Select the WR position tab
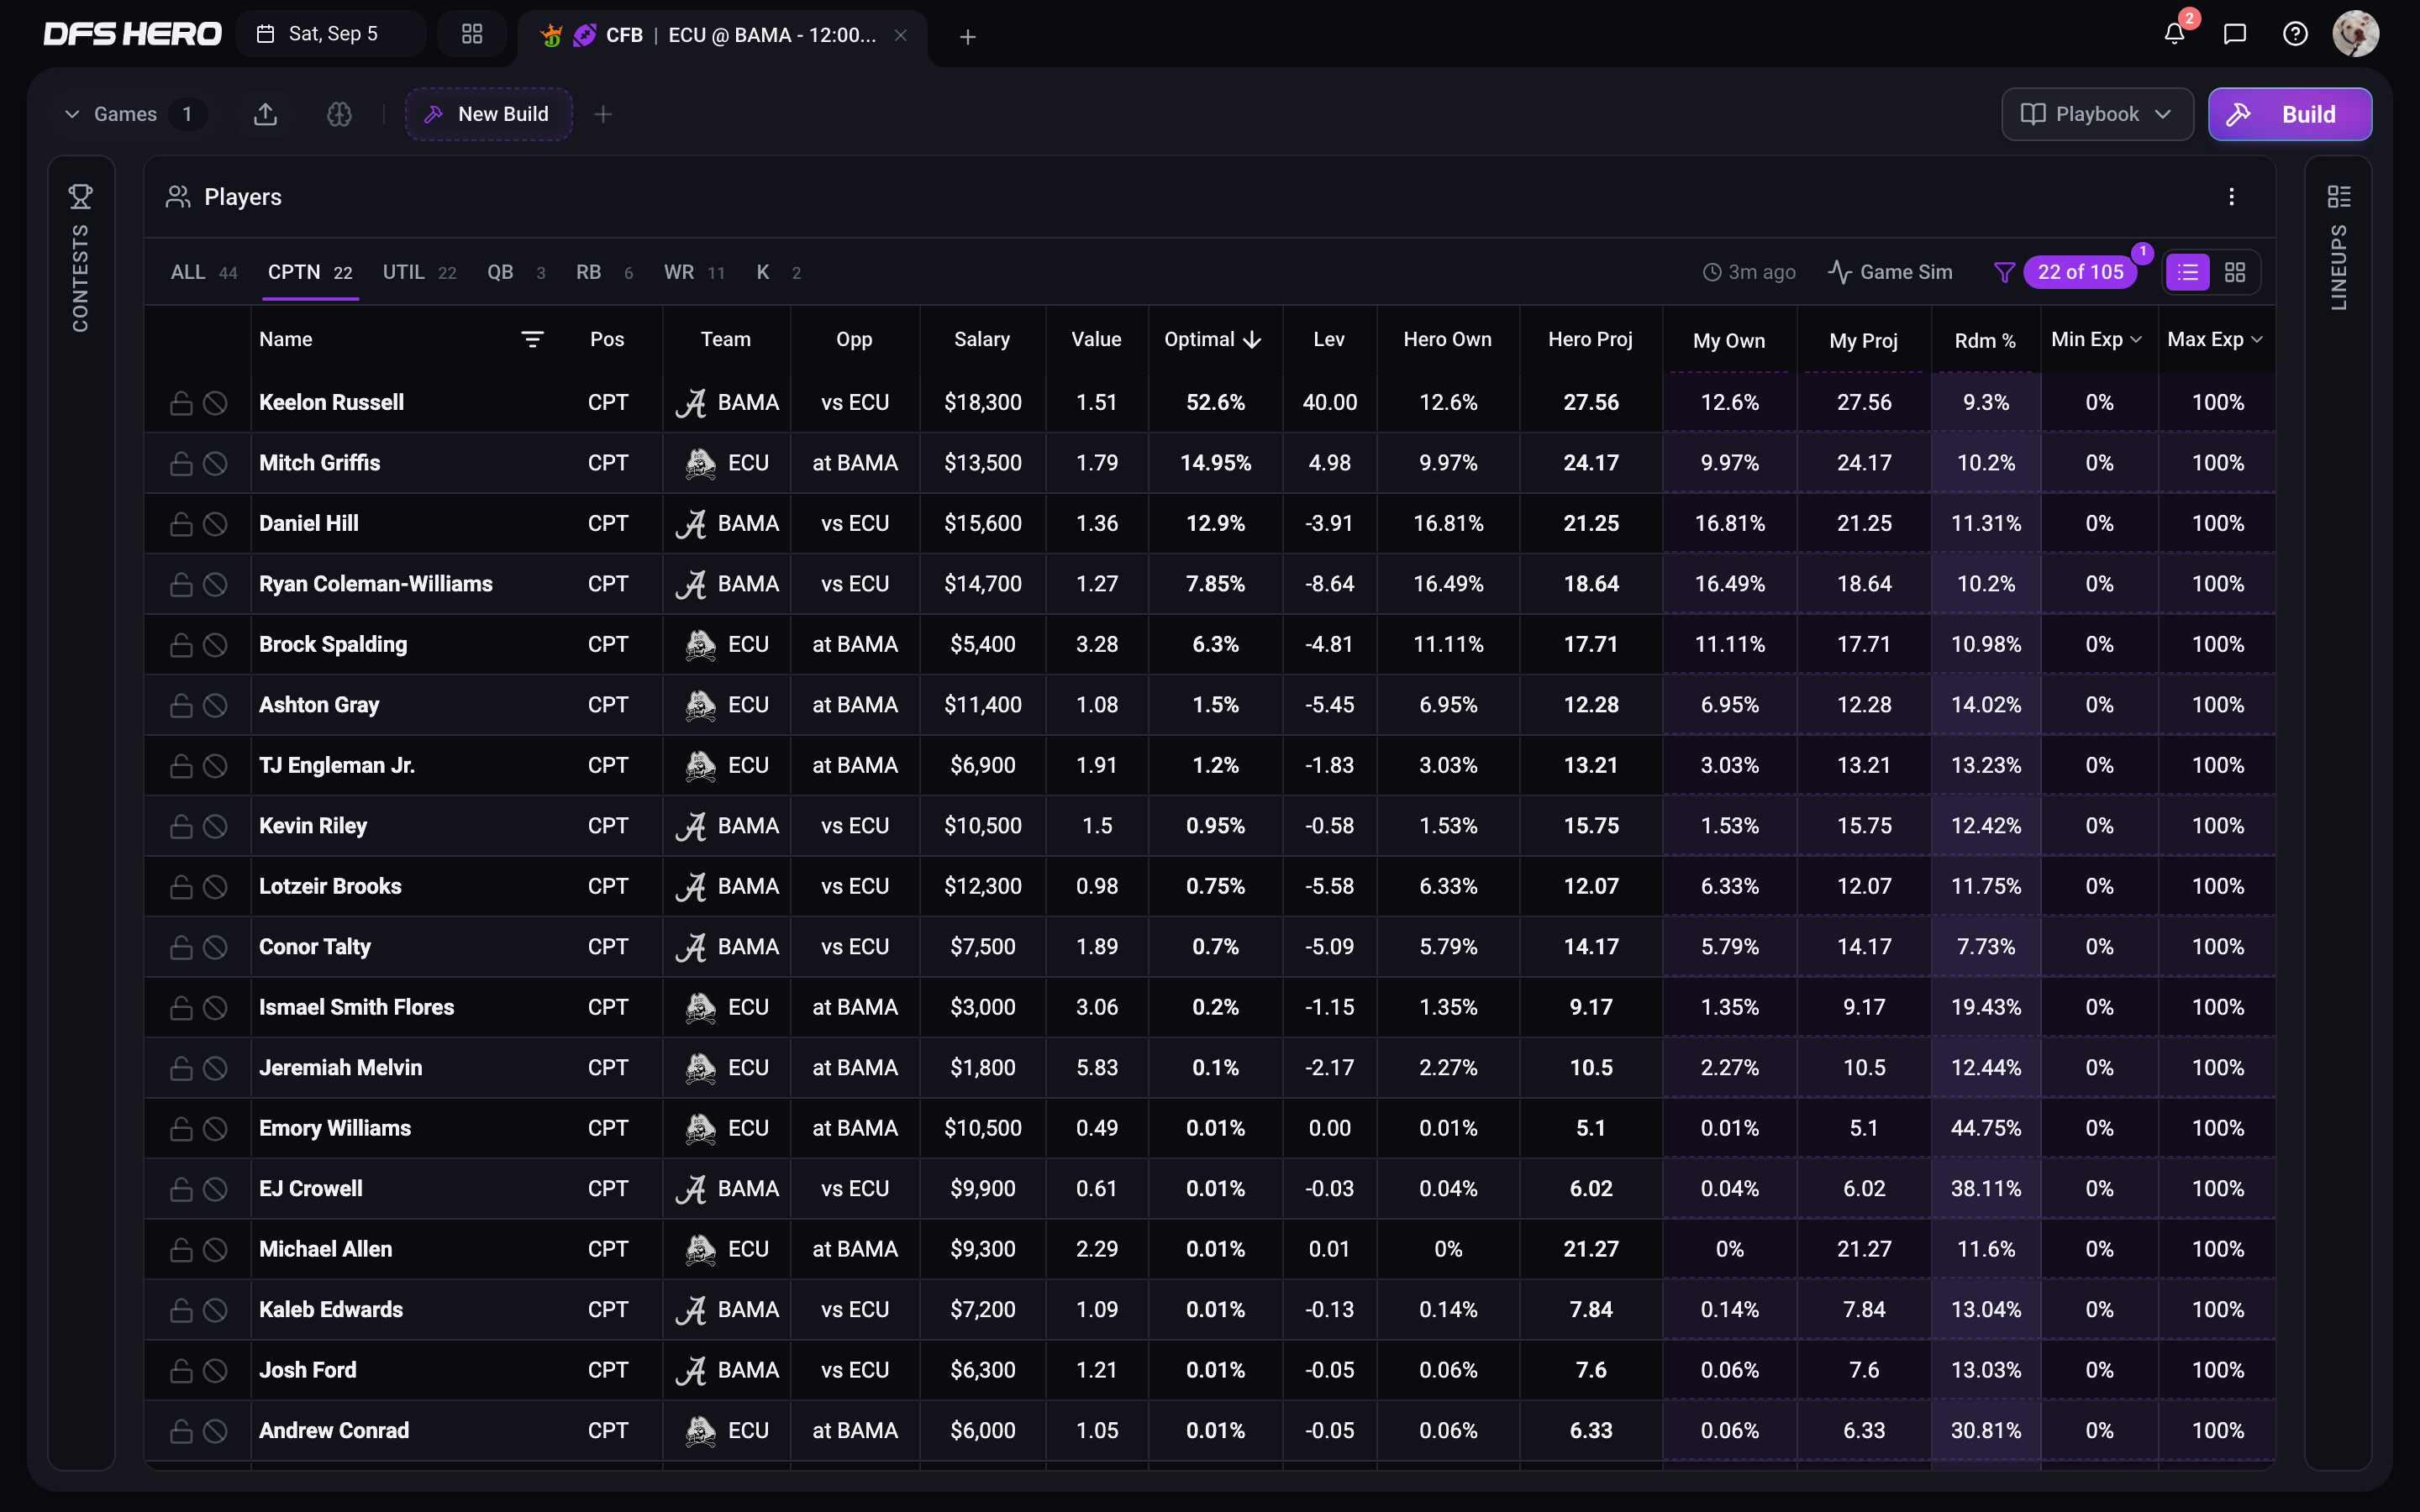The width and height of the screenshot is (2420, 1512). click(694, 272)
